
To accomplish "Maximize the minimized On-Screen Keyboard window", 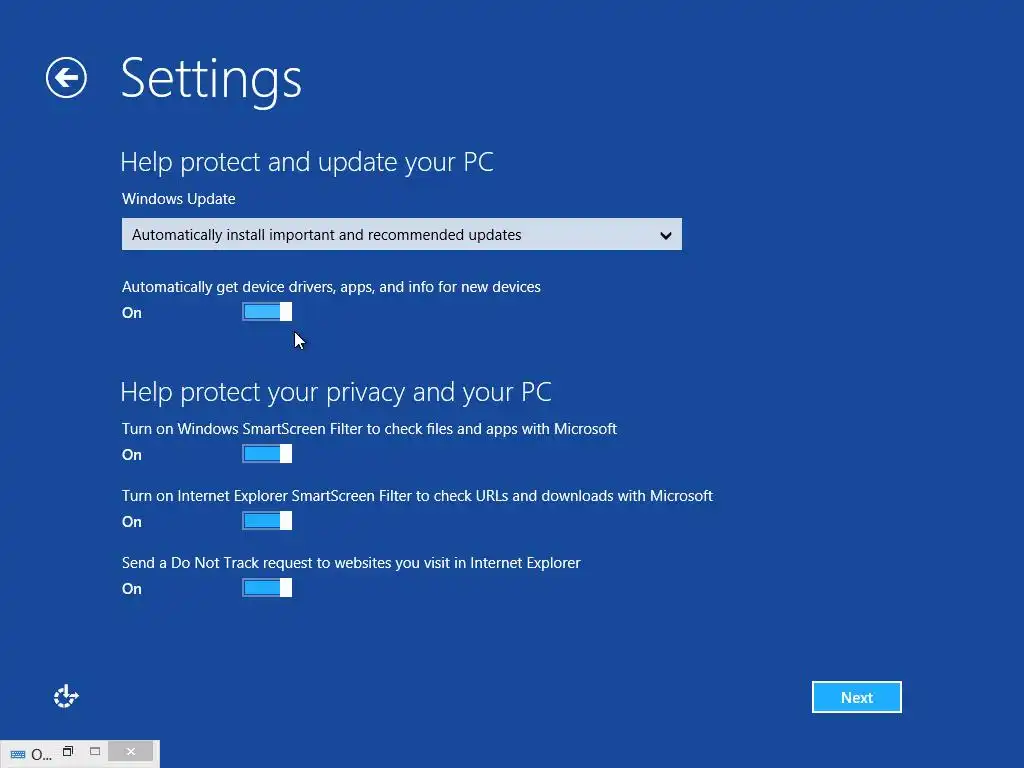I will (x=95, y=751).
